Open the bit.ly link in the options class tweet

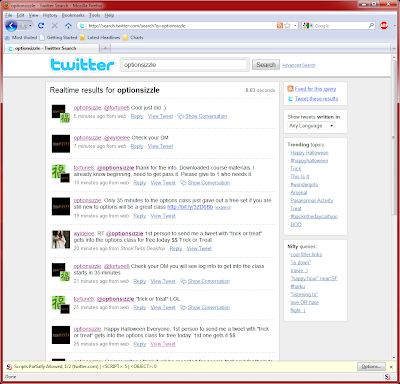coord(190,207)
